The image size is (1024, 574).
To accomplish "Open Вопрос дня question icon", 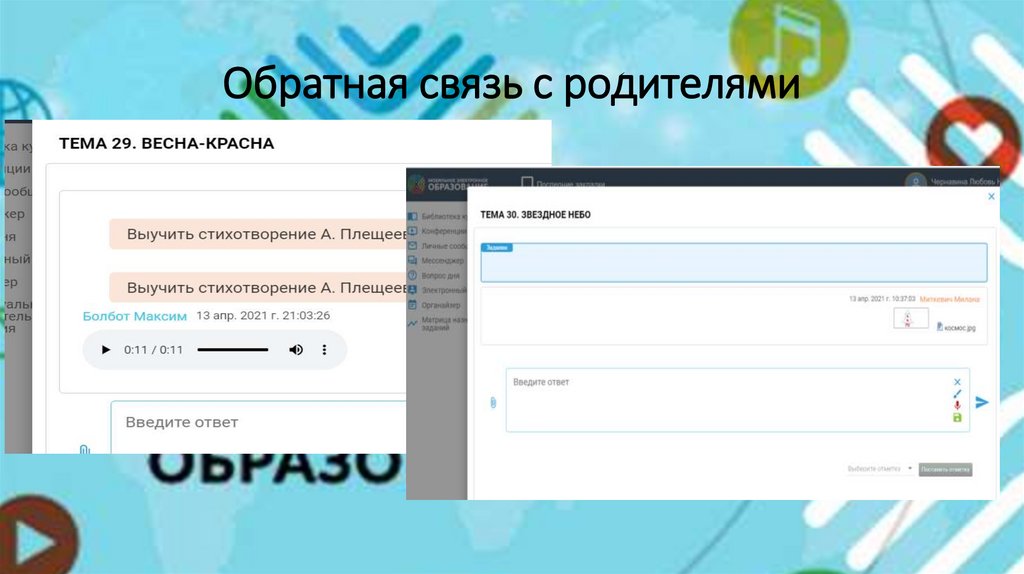I will point(413,276).
